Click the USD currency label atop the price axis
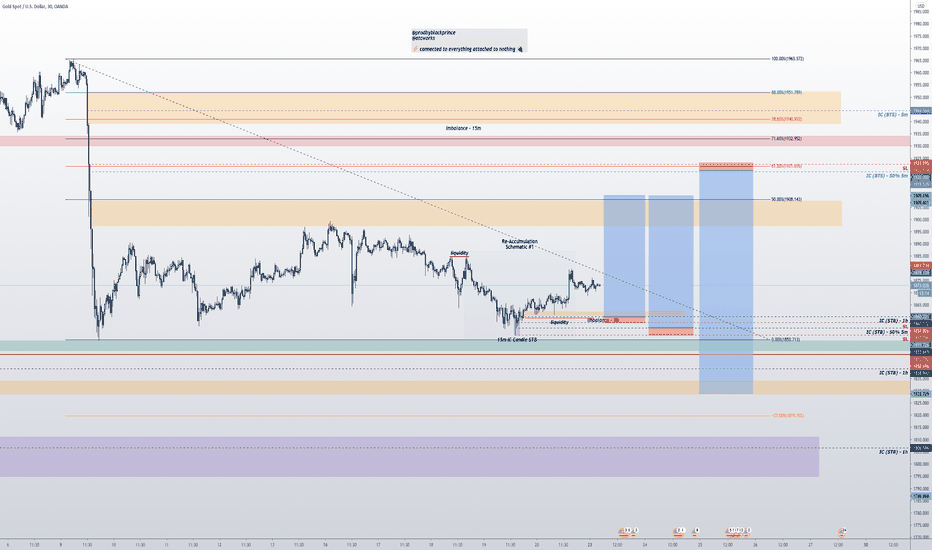The image size is (932, 550). click(921, 6)
